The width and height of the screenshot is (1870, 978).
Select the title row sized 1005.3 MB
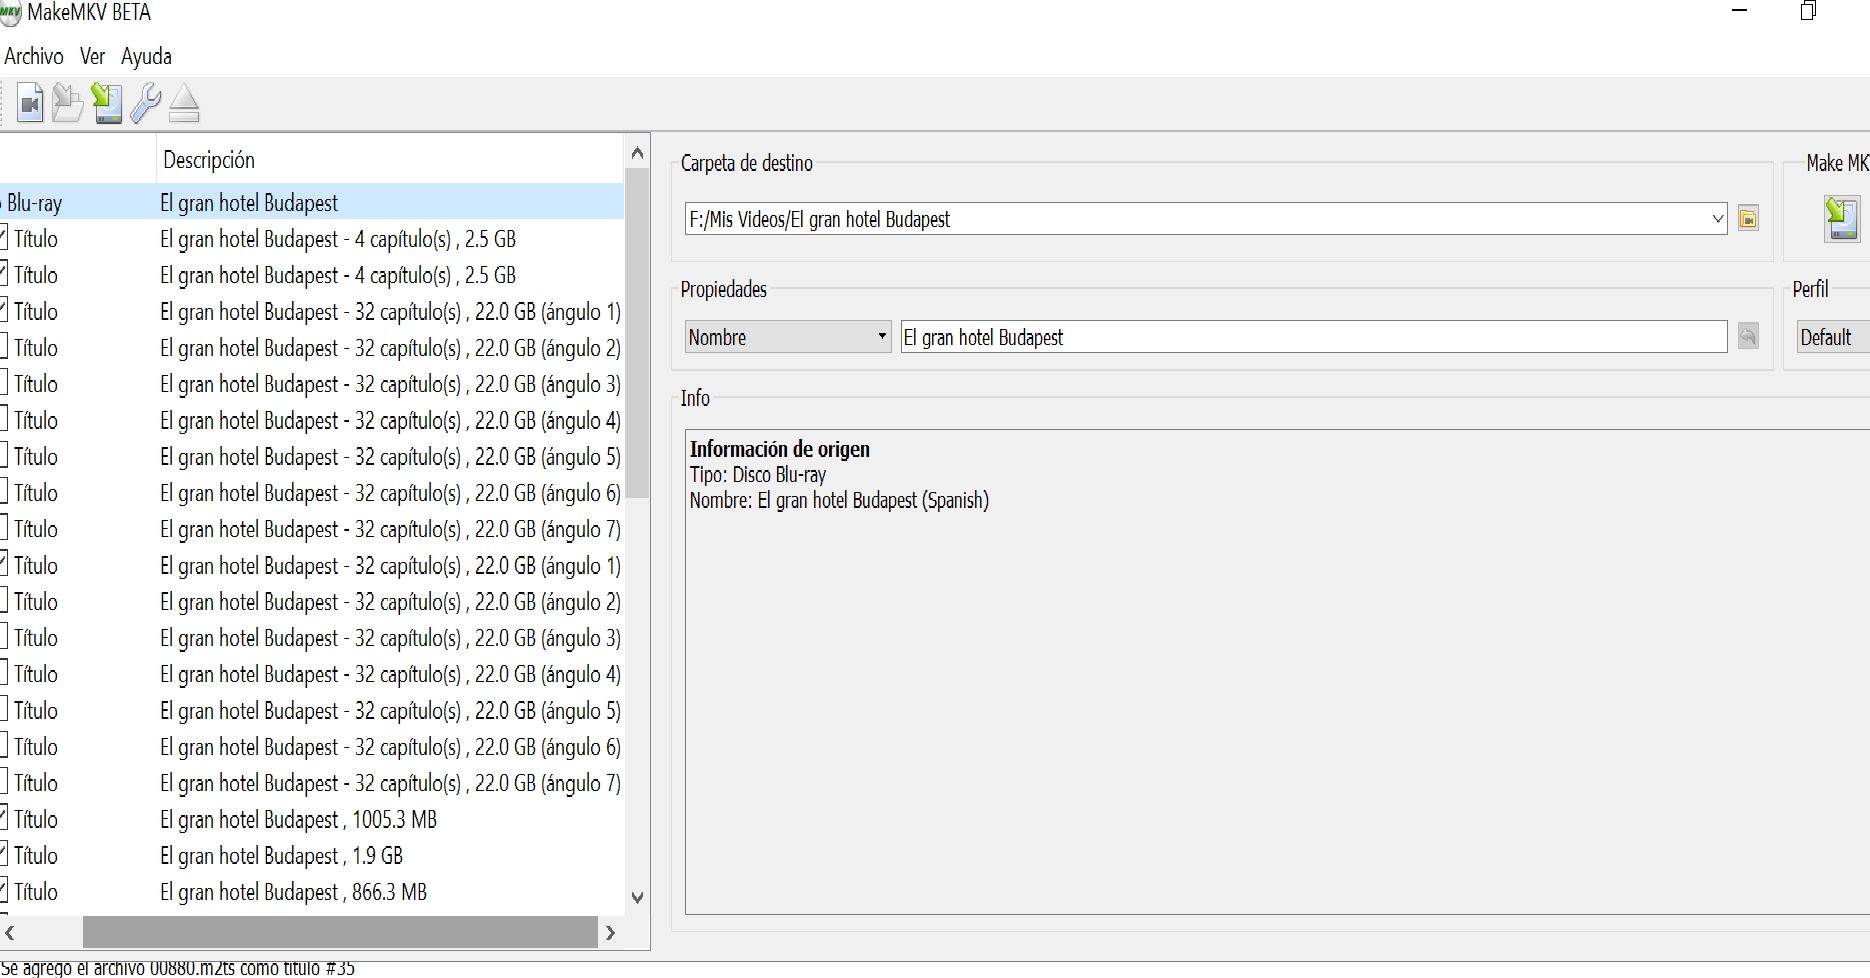[x=312, y=819]
